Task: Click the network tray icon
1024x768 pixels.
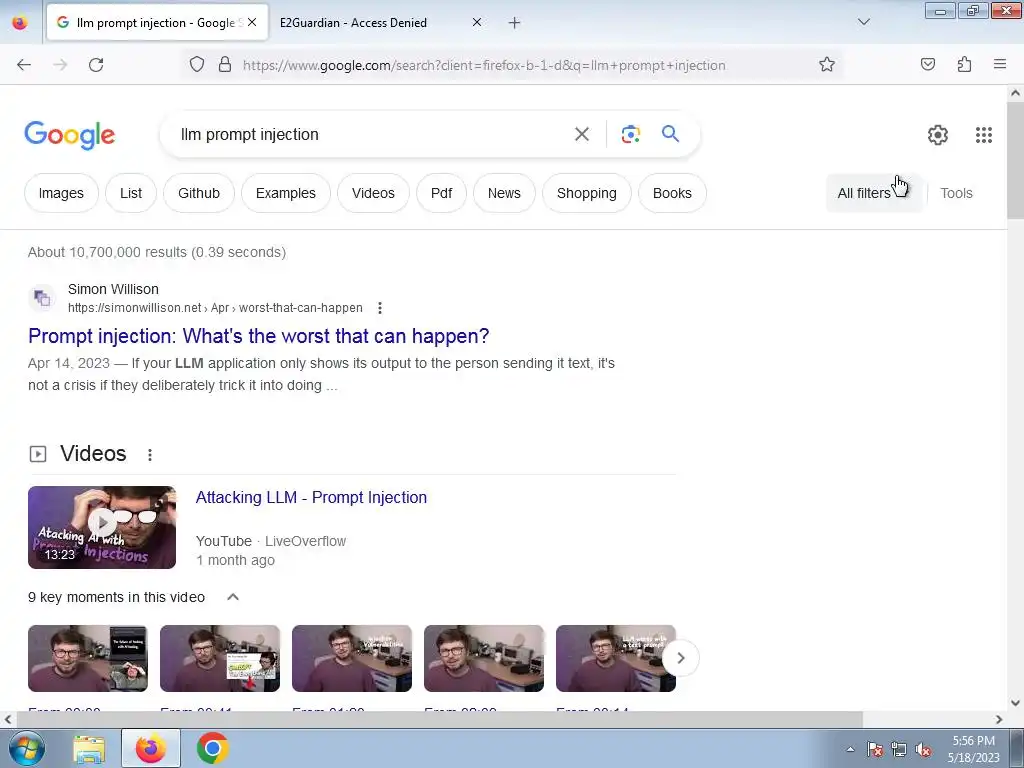Action: coord(899,750)
